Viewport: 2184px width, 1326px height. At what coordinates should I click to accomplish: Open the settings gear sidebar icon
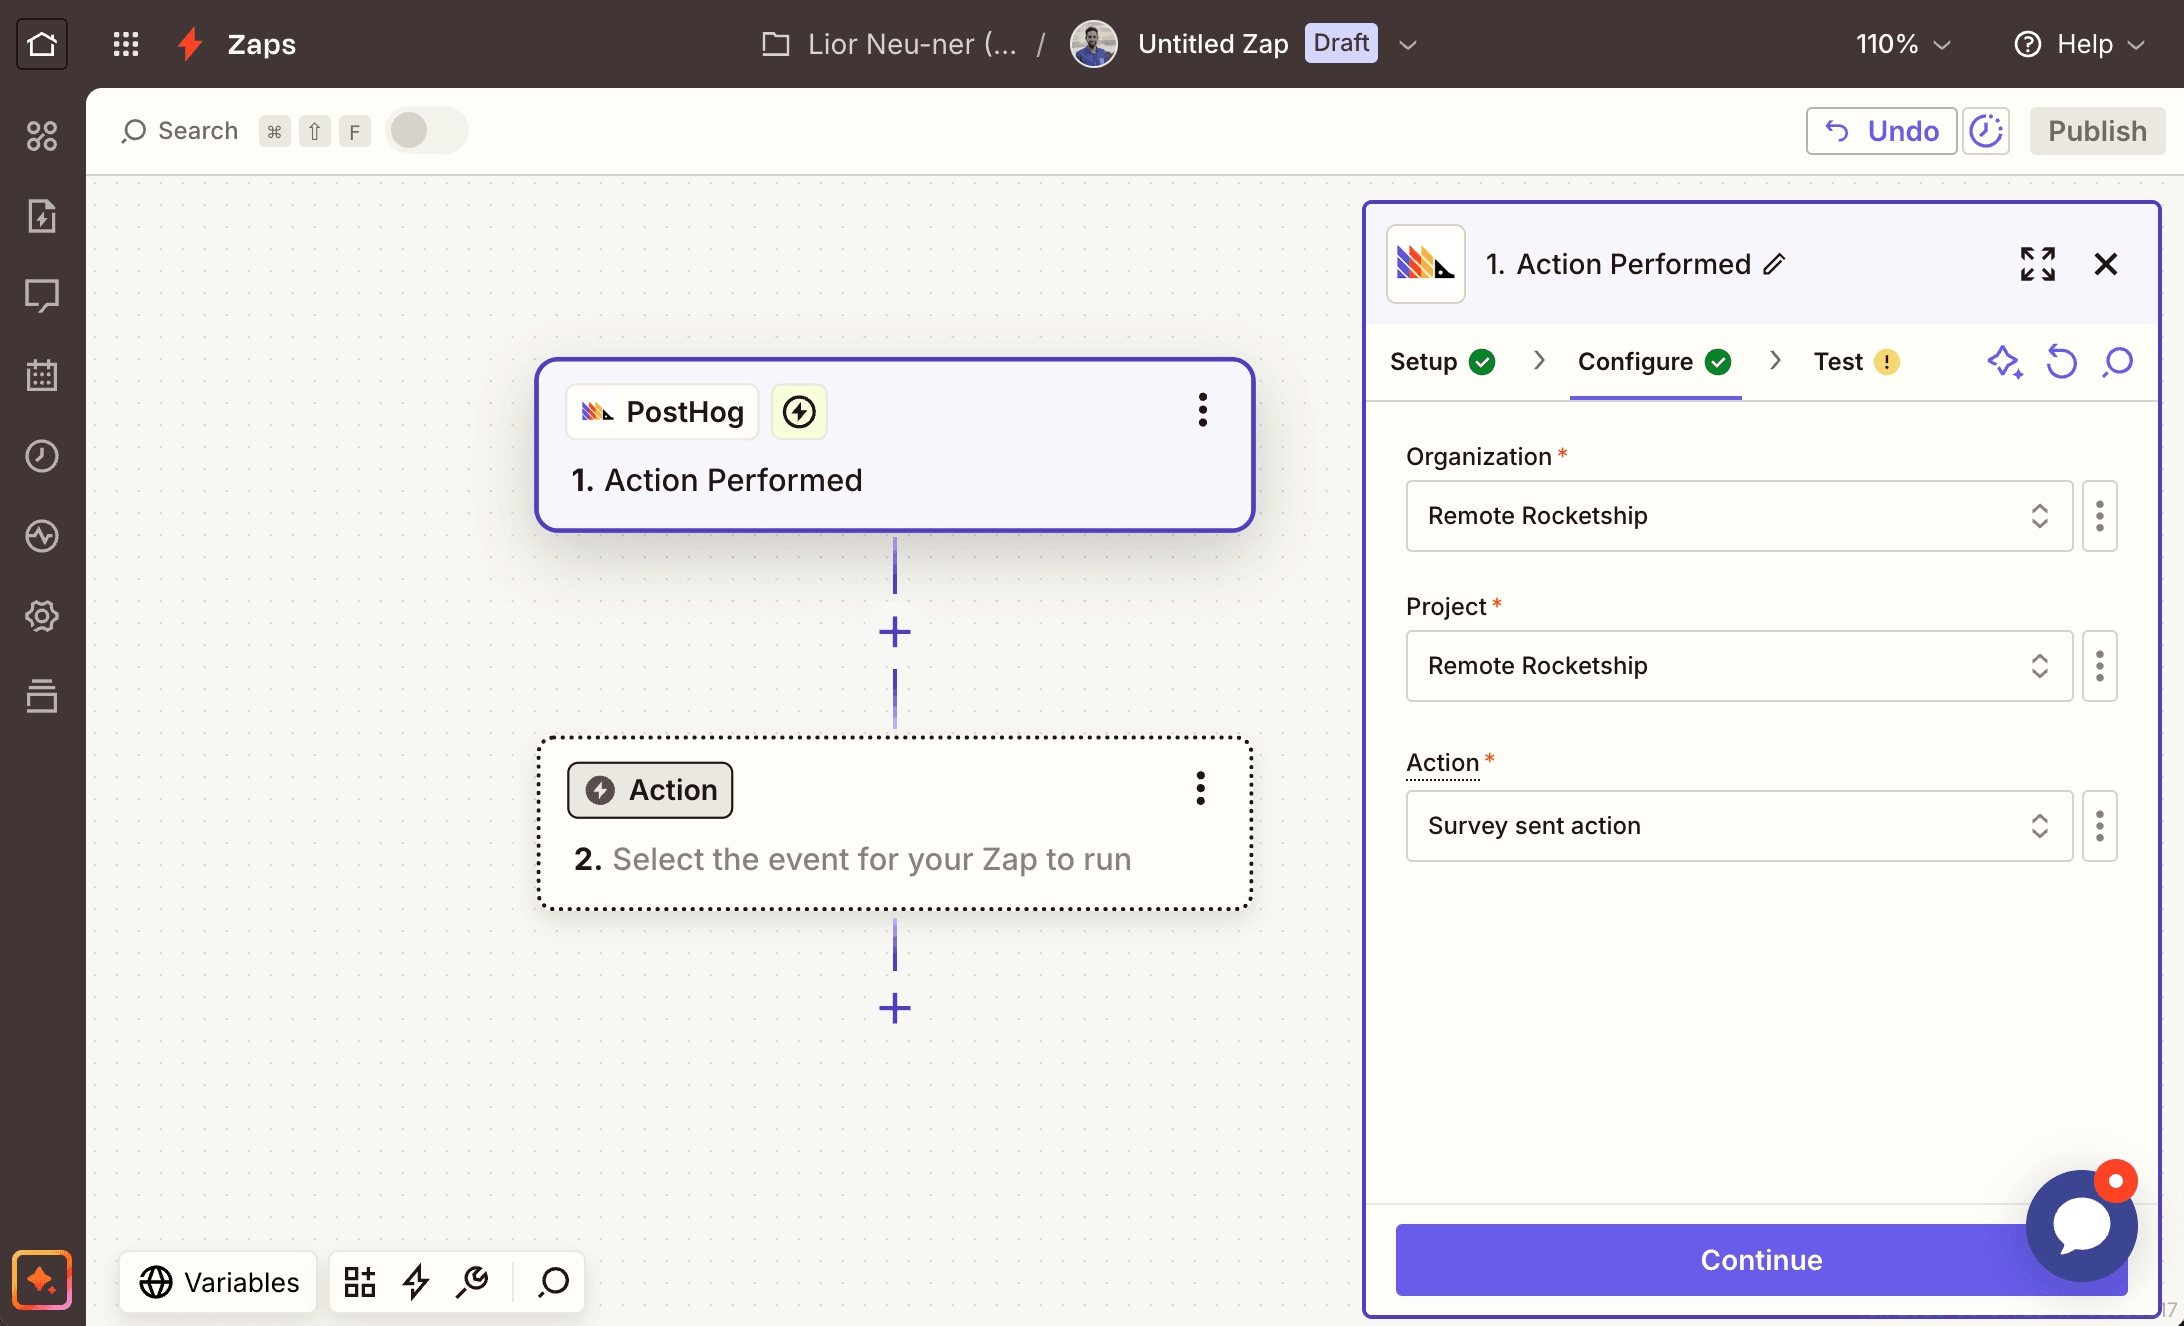[x=42, y=616]
